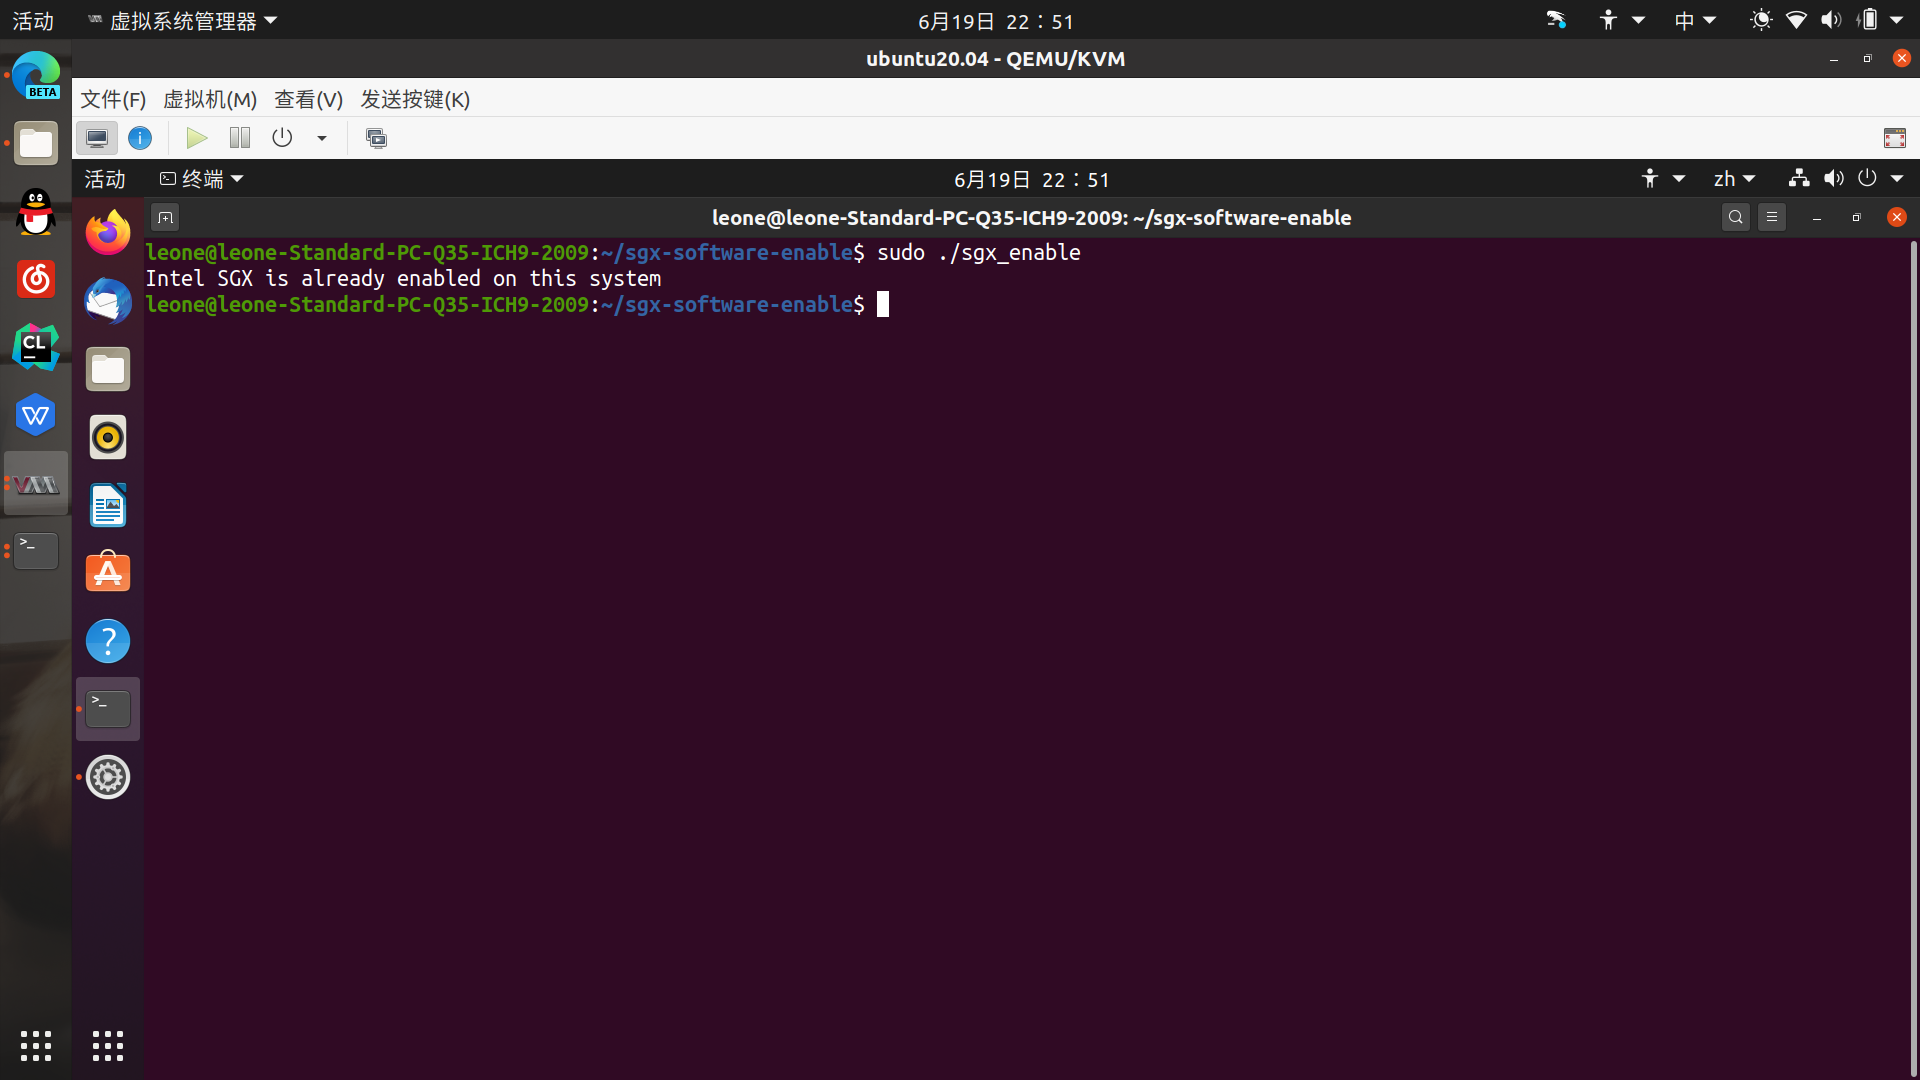
Task: Click the guest 活动 activities button
Action: pos(105,179)
